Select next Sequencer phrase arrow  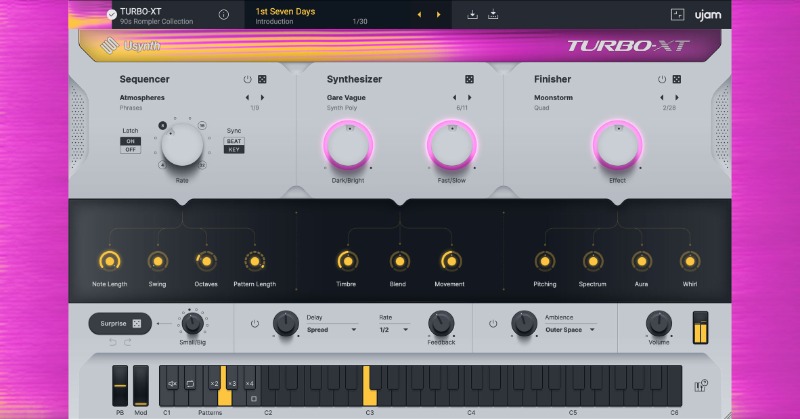[263, 97]
